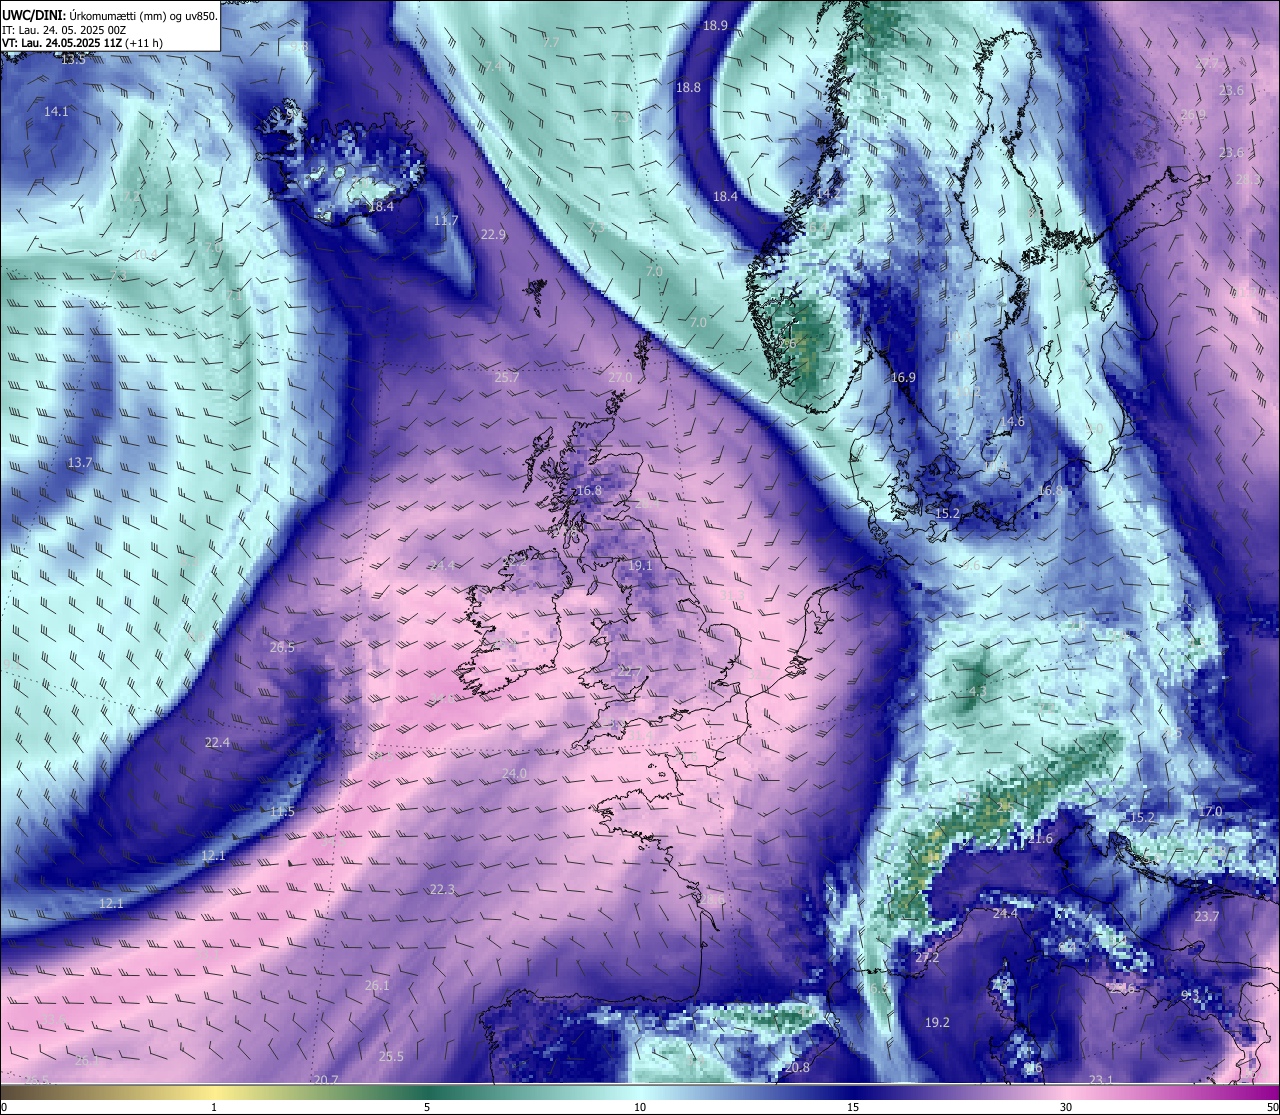1280x1115 pixels.
Task: Click the 23.7 value label
Action: [x=1207, y=917]
